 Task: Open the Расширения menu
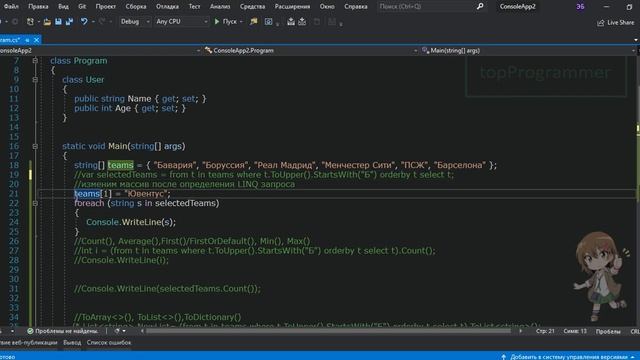coord(292,7)
